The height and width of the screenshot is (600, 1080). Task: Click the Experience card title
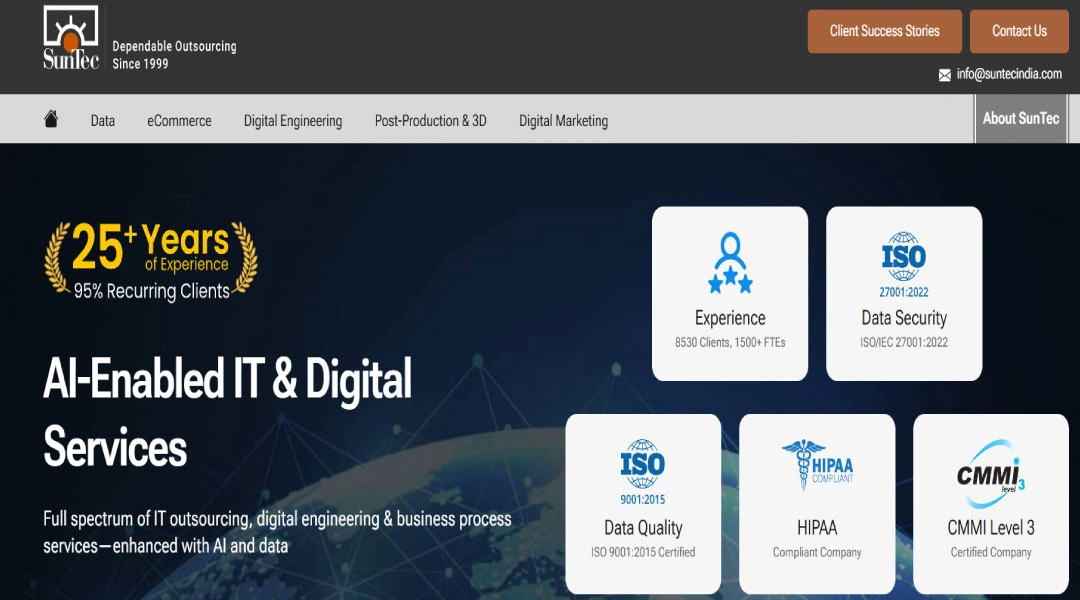730,318
